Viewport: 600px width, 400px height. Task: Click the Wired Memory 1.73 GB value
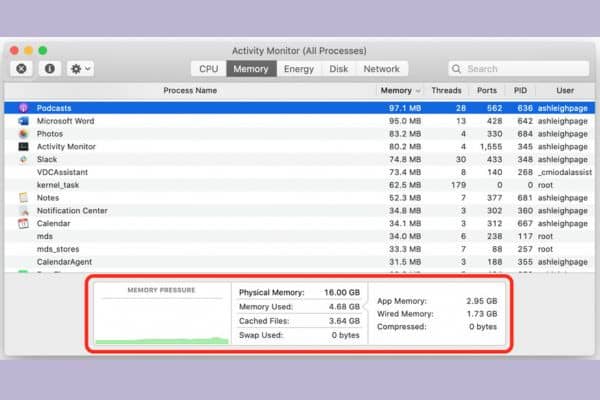coord(482,314)
